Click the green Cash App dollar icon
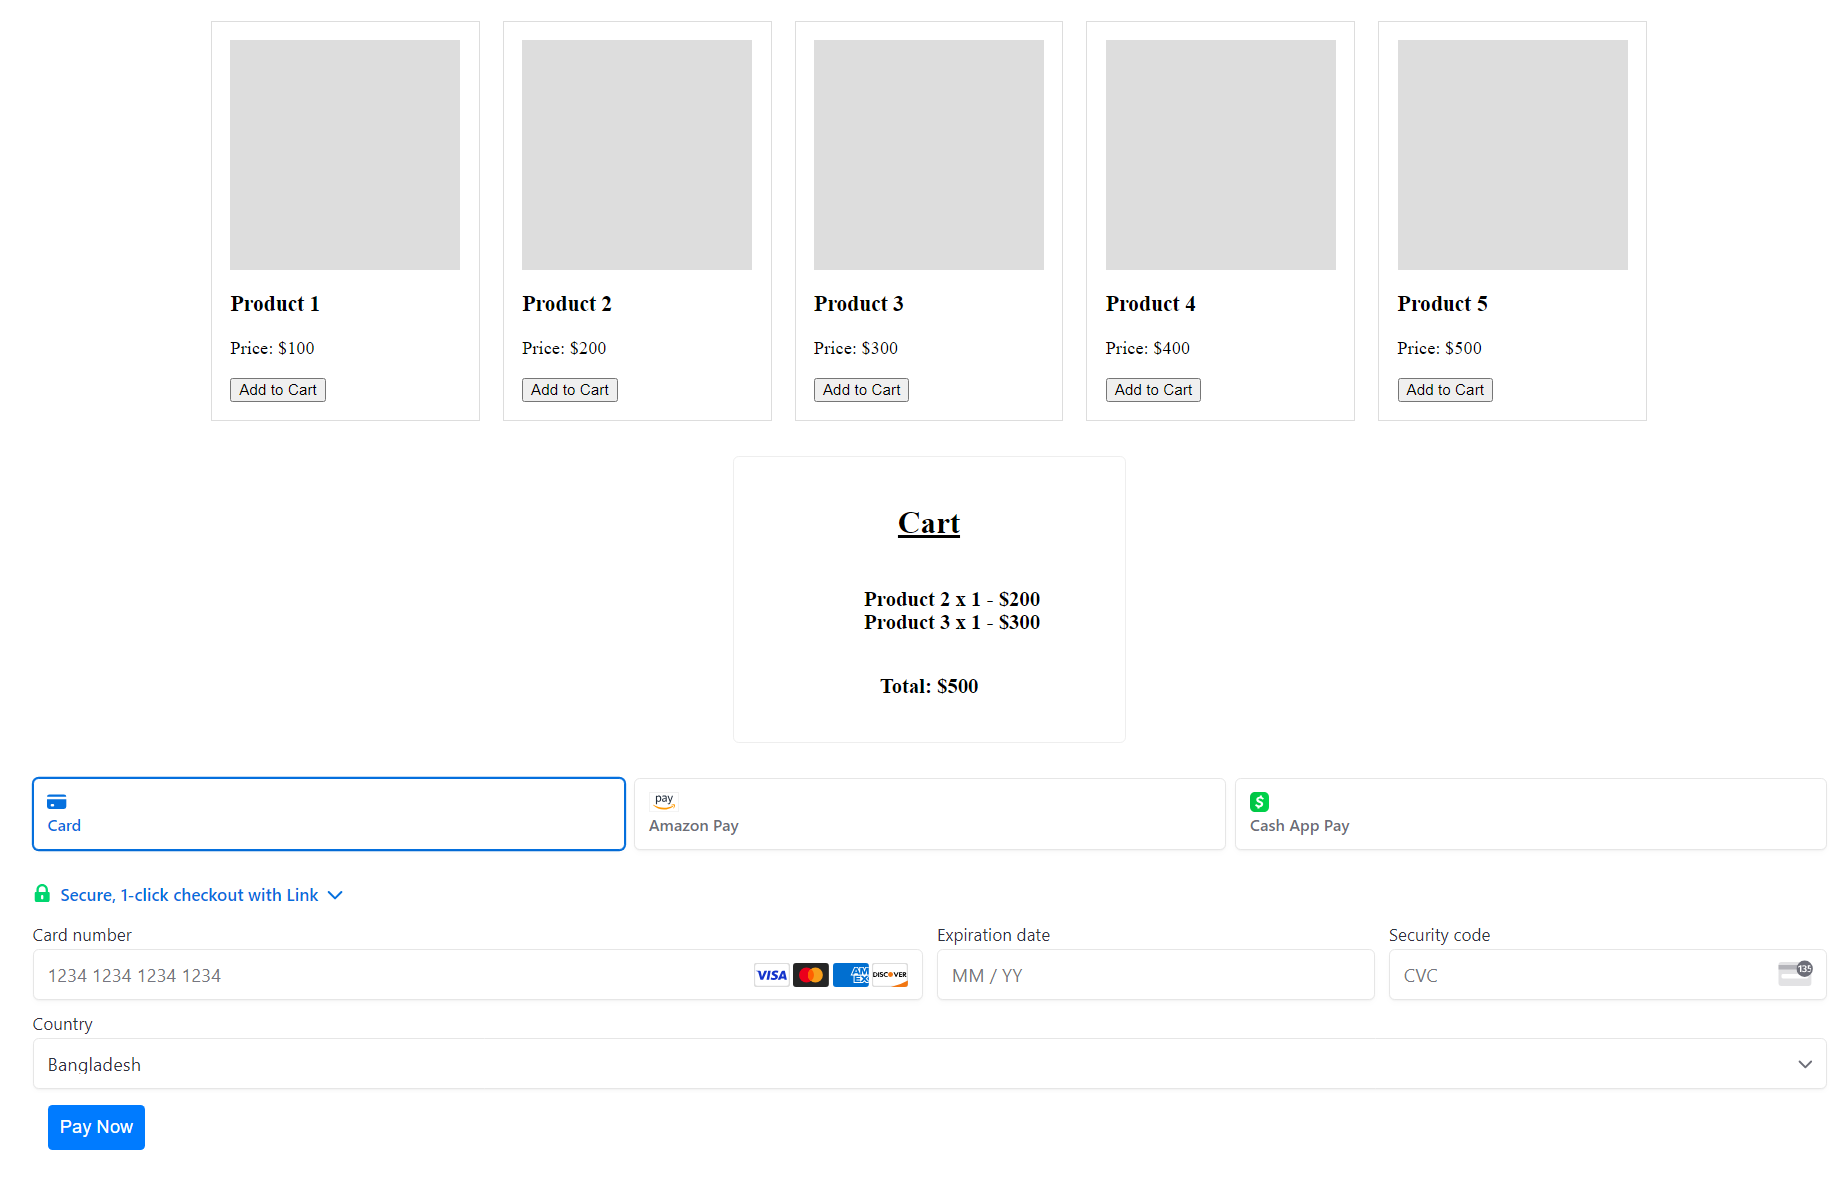The width and height of the screenshot is (1841, 1186). point(1259,801)
